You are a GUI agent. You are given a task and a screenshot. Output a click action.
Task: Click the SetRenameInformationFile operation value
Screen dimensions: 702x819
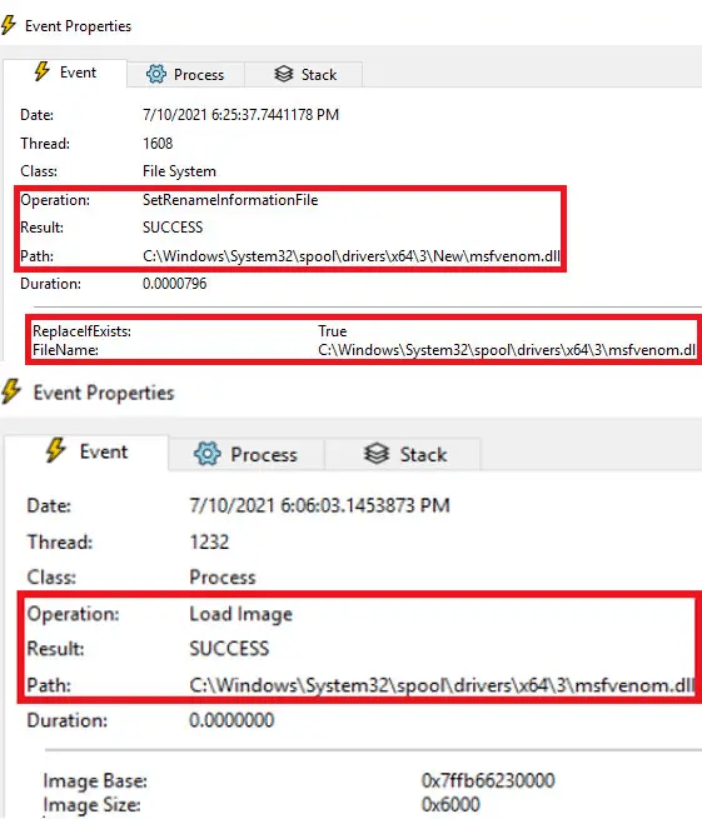230,200
